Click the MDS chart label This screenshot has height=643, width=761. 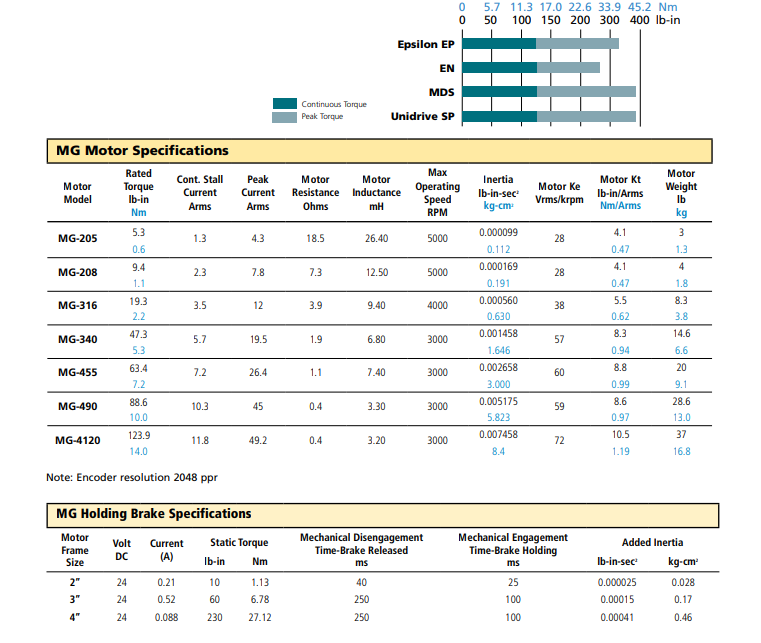pos(442,92)
